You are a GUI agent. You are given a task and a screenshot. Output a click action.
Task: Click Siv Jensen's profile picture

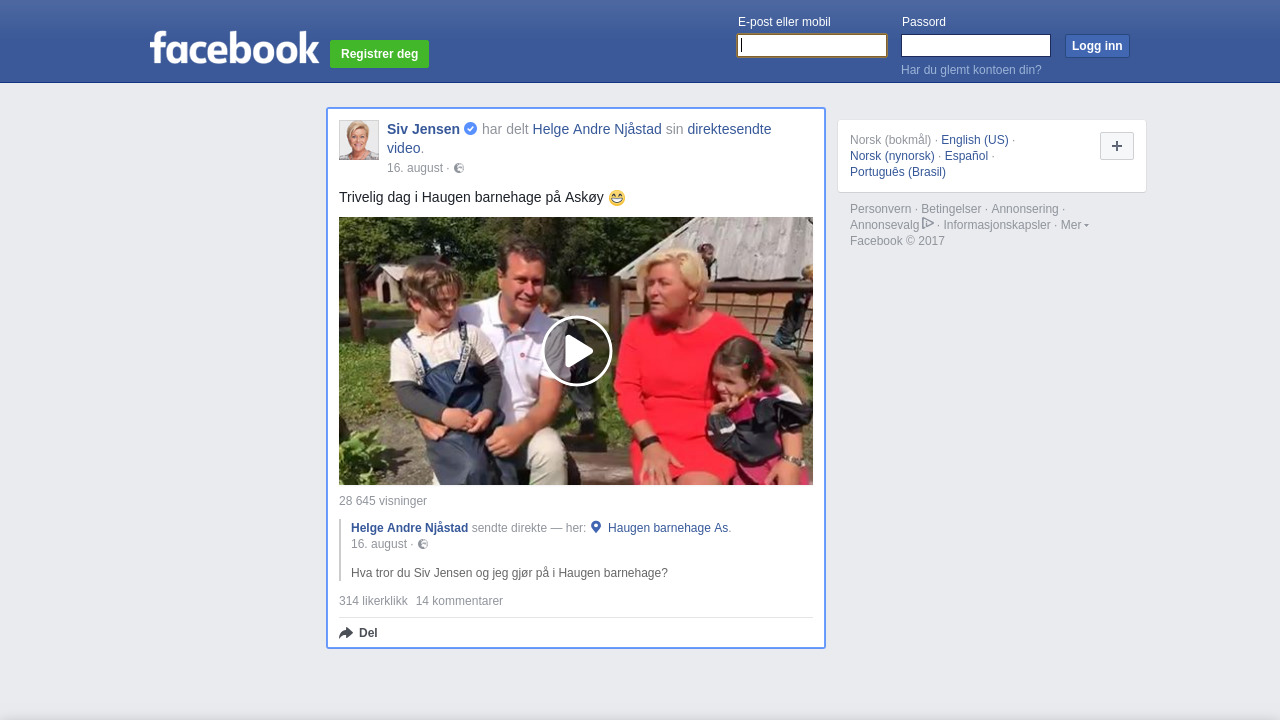(359, 140)
